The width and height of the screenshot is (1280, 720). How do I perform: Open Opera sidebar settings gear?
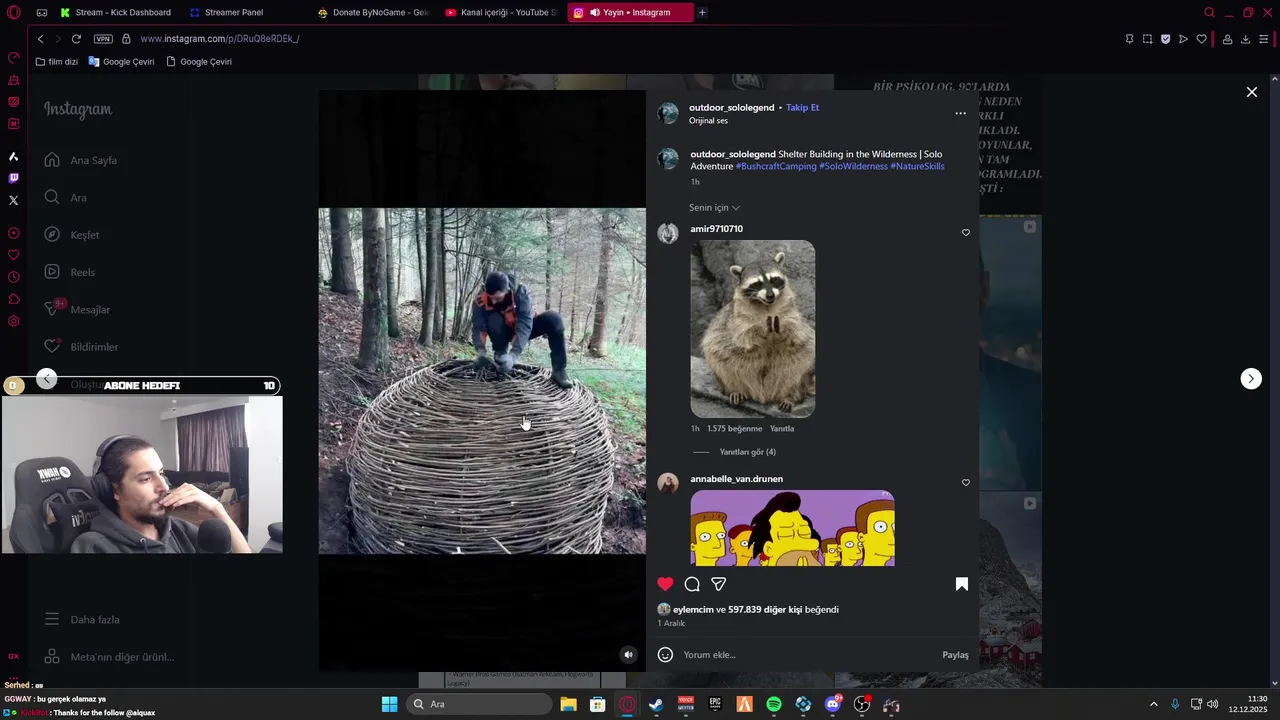(14, 321)
